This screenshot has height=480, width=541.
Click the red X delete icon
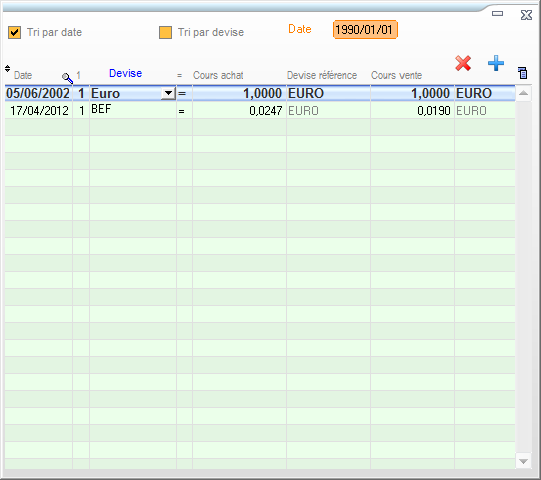pyautogui.click(x=463, y=63)
